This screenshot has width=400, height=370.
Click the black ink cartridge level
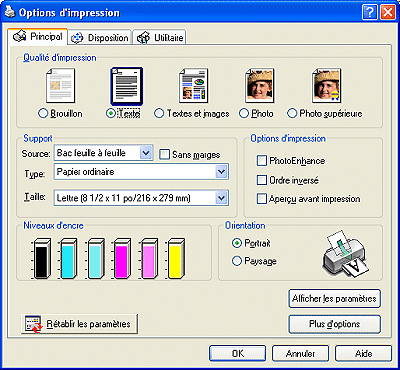[42, 258]
